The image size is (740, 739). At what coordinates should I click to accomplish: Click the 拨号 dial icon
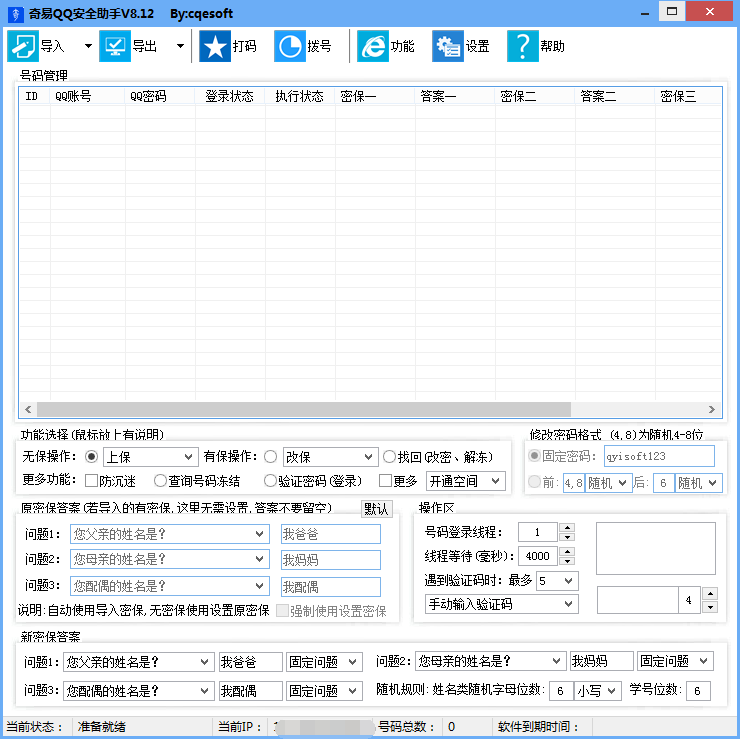point(290,46)
